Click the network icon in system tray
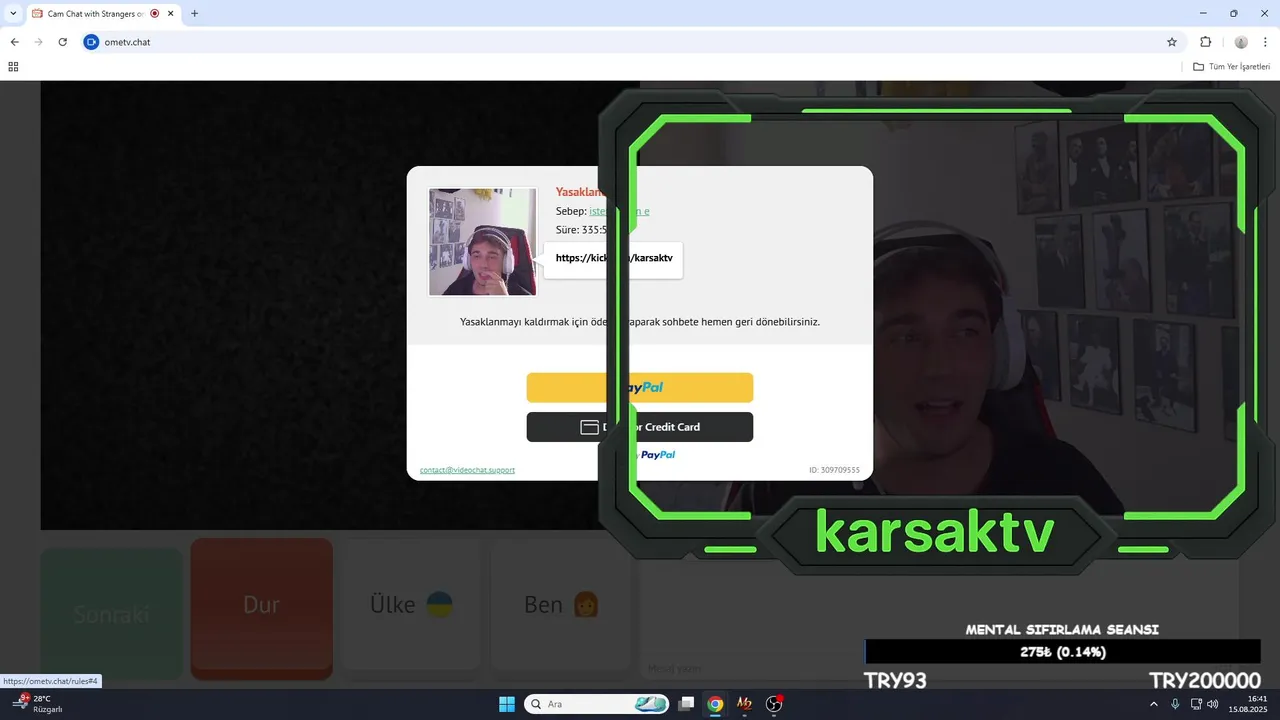 [x=1197, y=704]
